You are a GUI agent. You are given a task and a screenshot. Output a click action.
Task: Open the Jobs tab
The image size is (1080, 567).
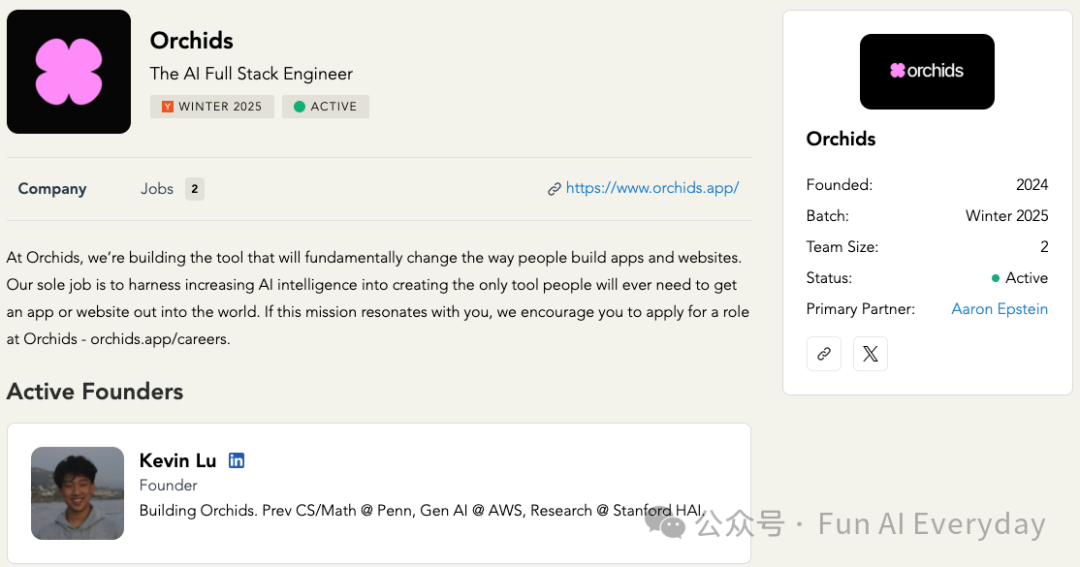(x=157, y=189)
